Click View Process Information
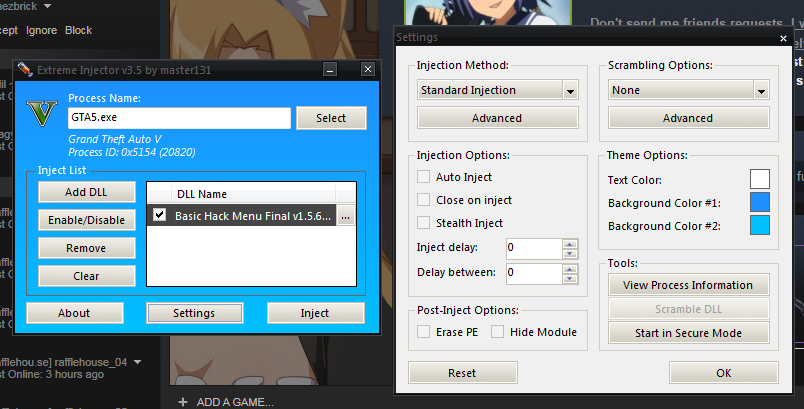This screenshot has height=409, width=804. click(689, 285)
